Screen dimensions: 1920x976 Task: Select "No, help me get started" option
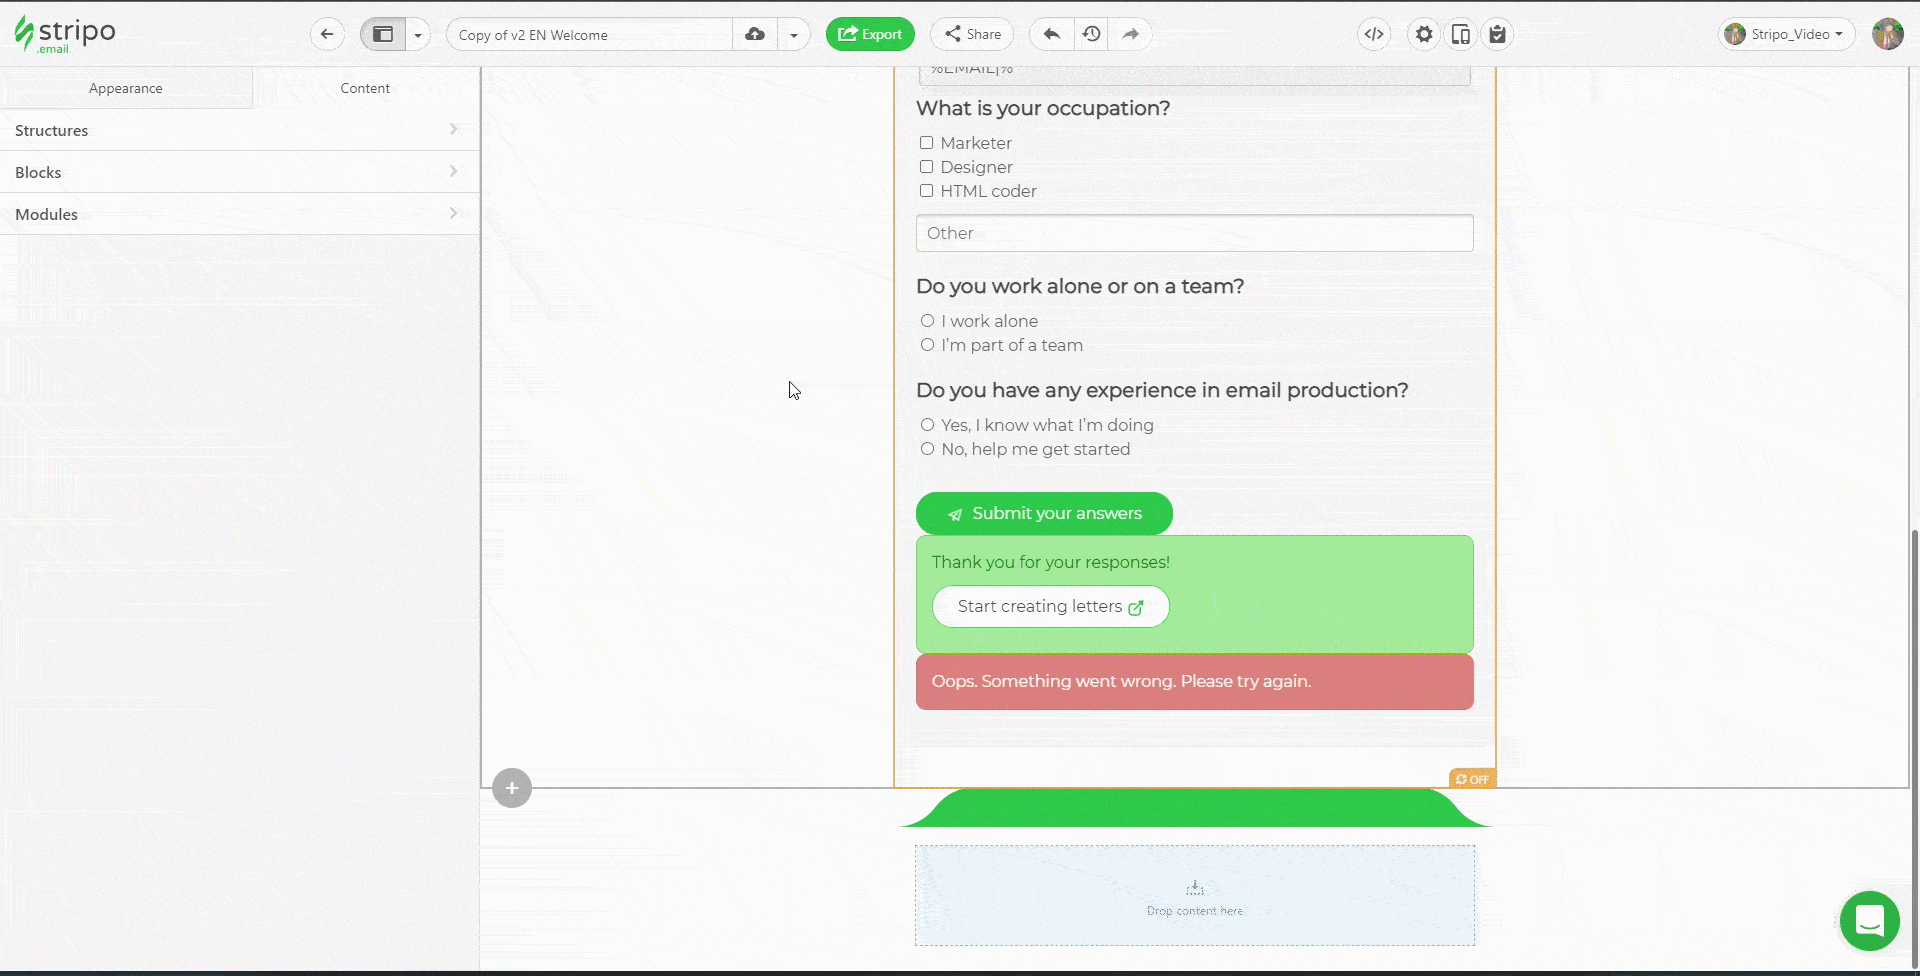927,449
